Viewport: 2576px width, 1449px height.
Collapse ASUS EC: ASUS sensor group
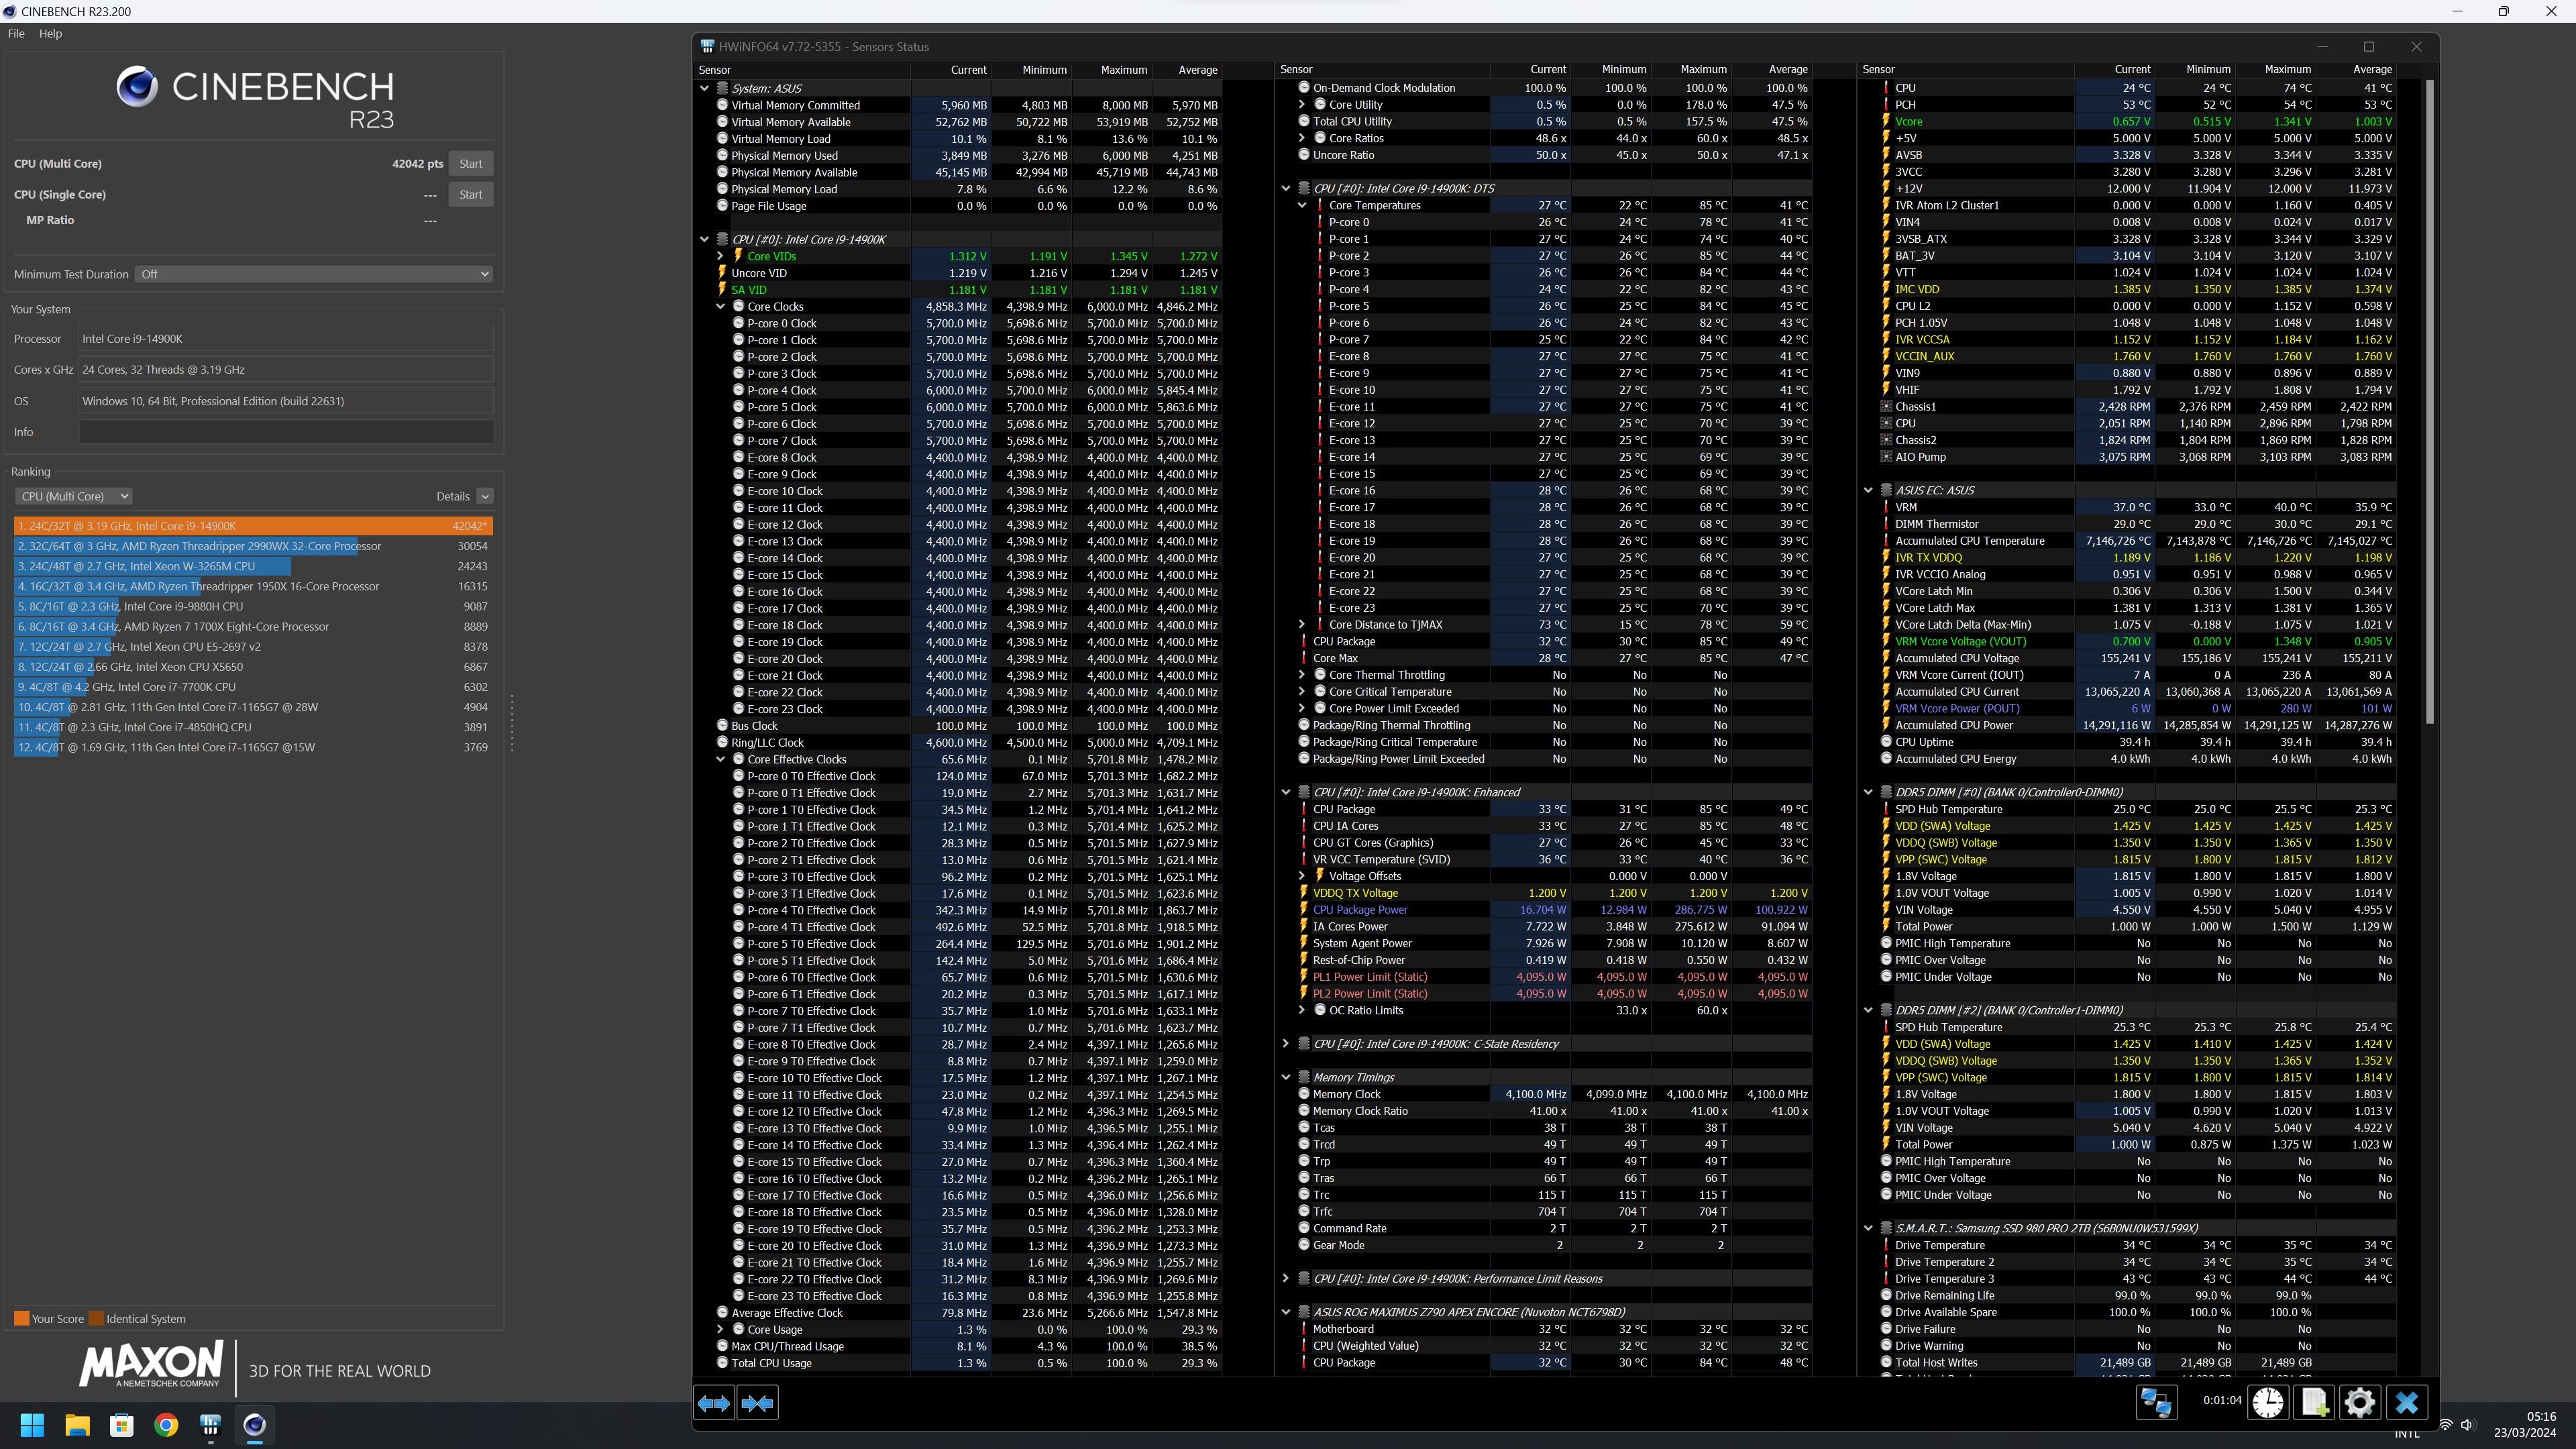pos(1868,491)
